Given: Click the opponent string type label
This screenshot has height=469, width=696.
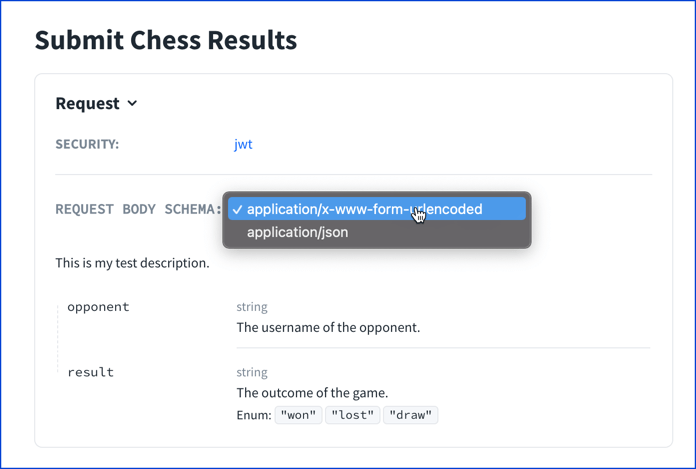Looking at the screenshot, I should point(252,307).
